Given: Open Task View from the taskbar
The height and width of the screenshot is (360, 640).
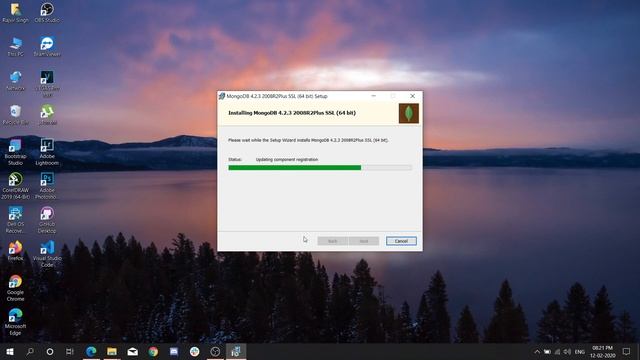Looking at the screenshot, I should click(x=70, y=351).
